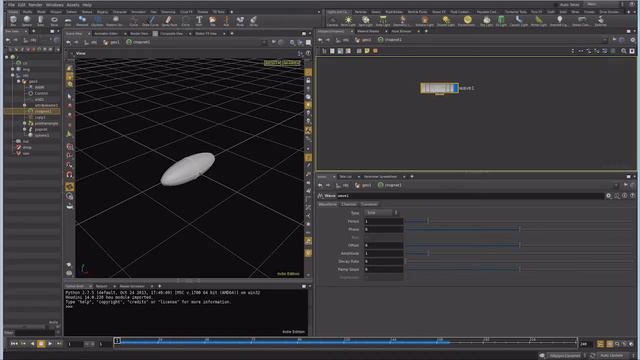Image resolution: width=640 pixels, height=360 pixels.
Task: Open the Render menu
Action: coord(35,5)
